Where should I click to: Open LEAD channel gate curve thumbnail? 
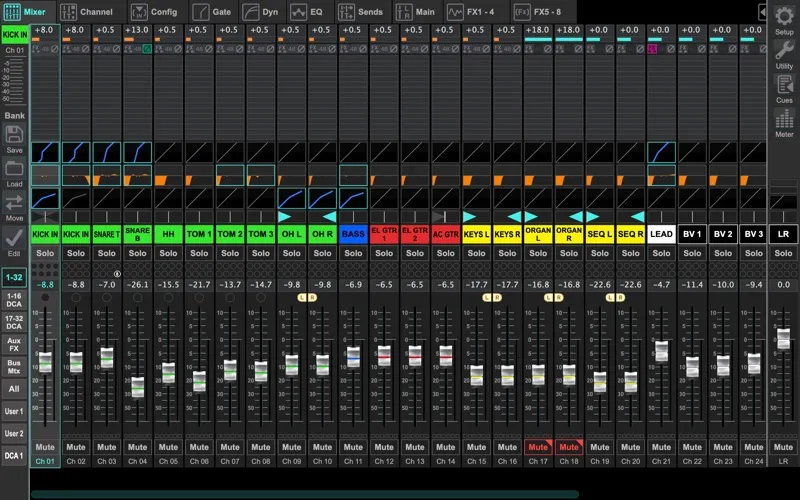coord(661,153)
